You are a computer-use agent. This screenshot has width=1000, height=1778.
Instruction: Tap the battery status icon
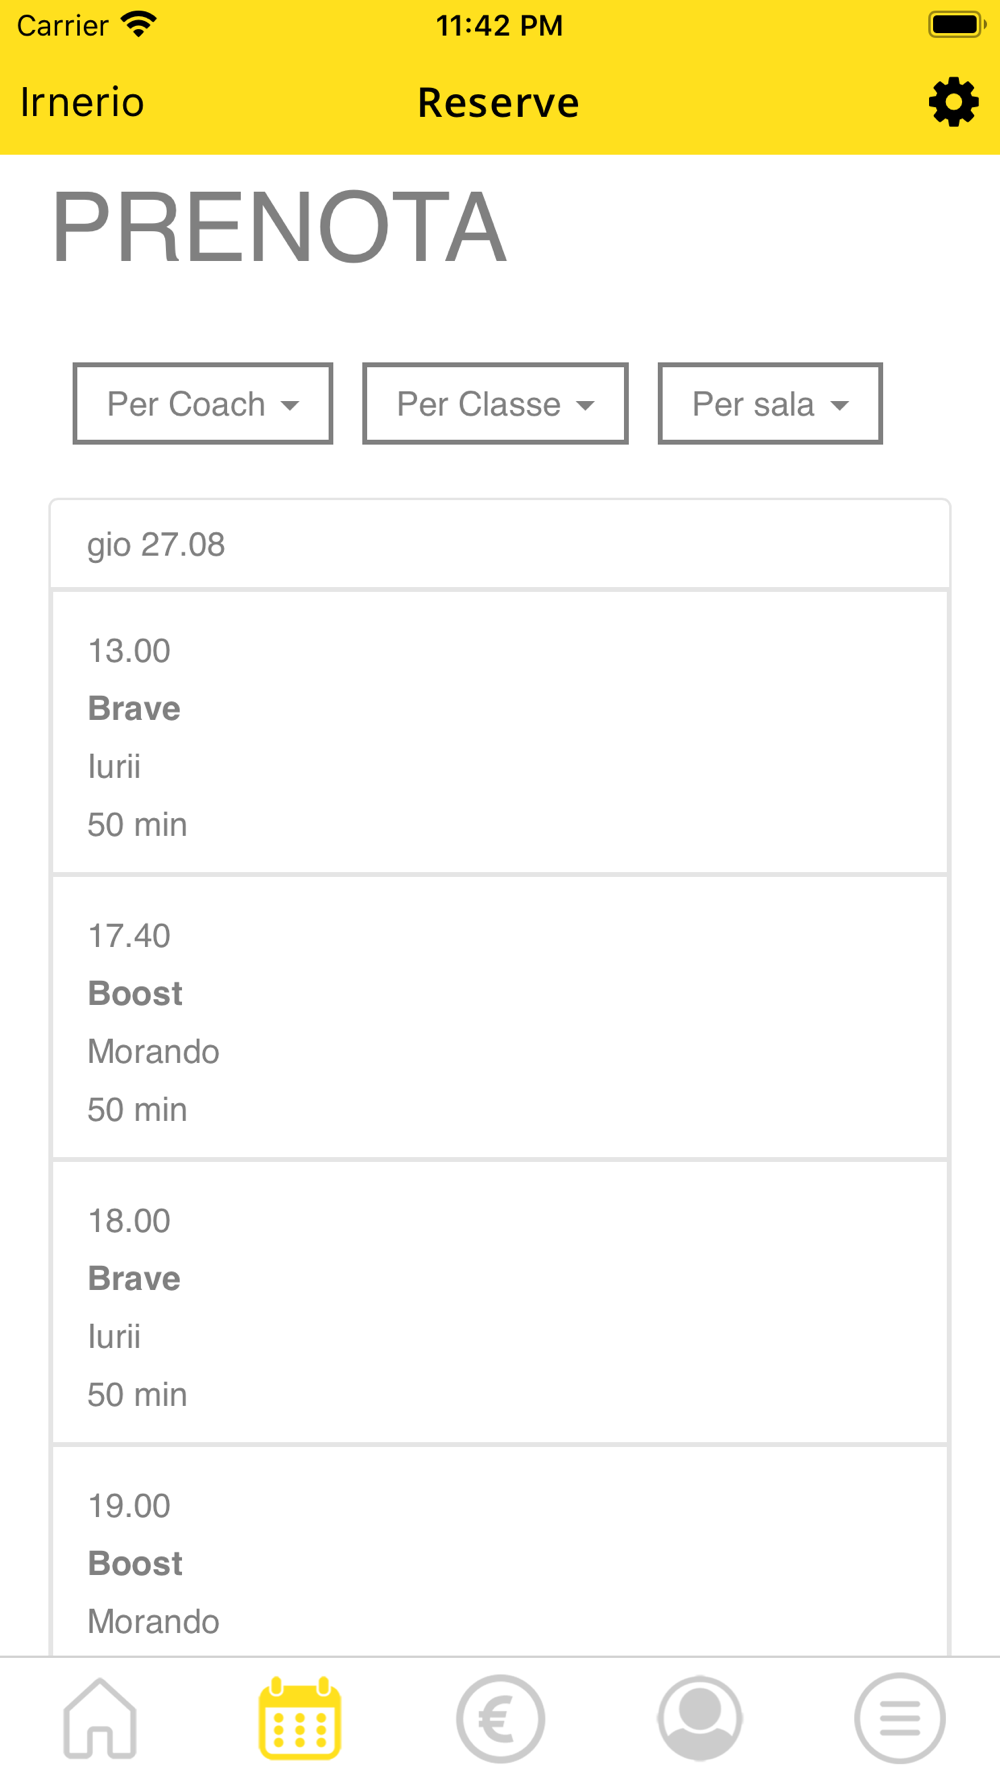(956, 24)
